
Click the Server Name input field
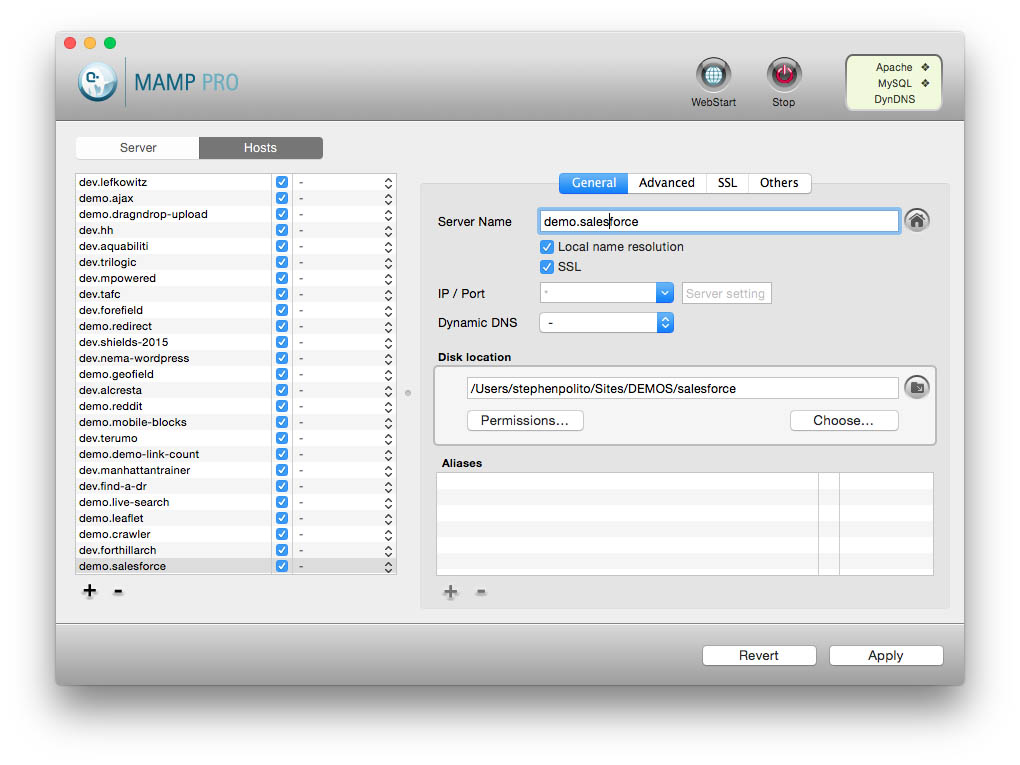(x=719, y=221)
